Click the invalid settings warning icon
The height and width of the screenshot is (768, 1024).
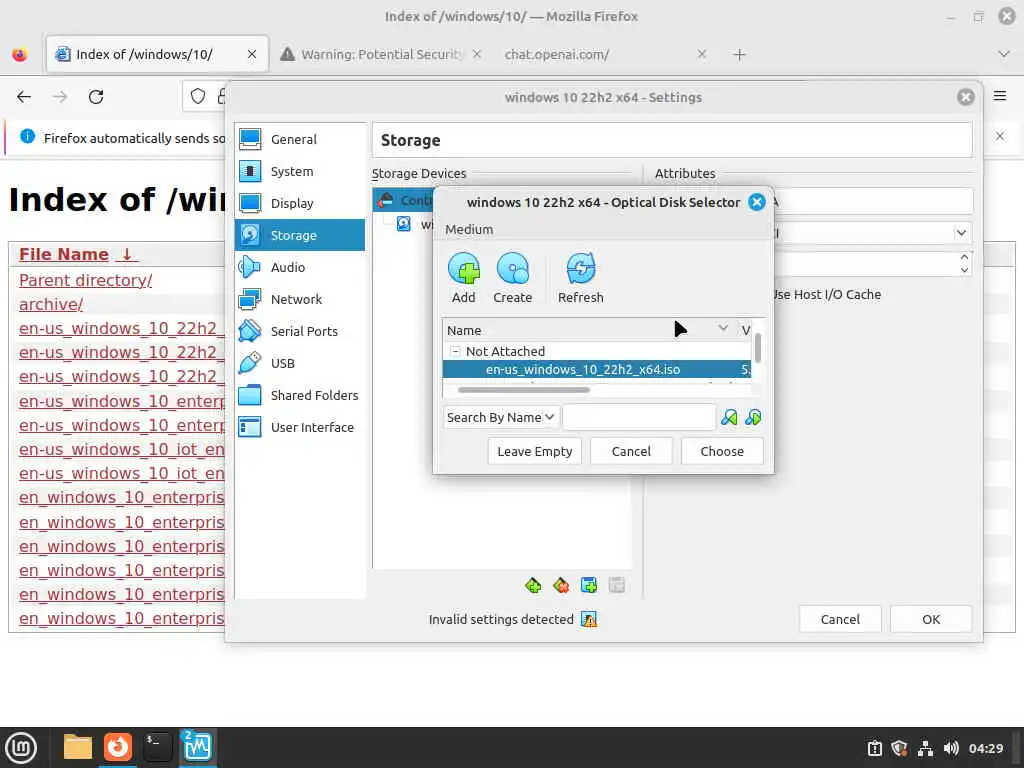589,619
